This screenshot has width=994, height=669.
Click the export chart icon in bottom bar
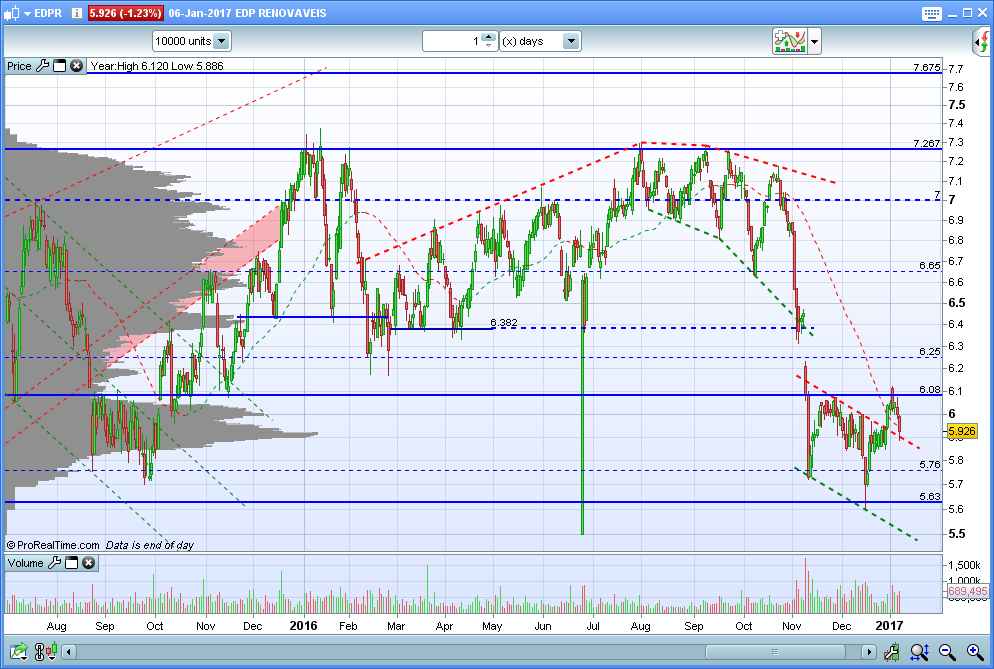tap(18, 651)
